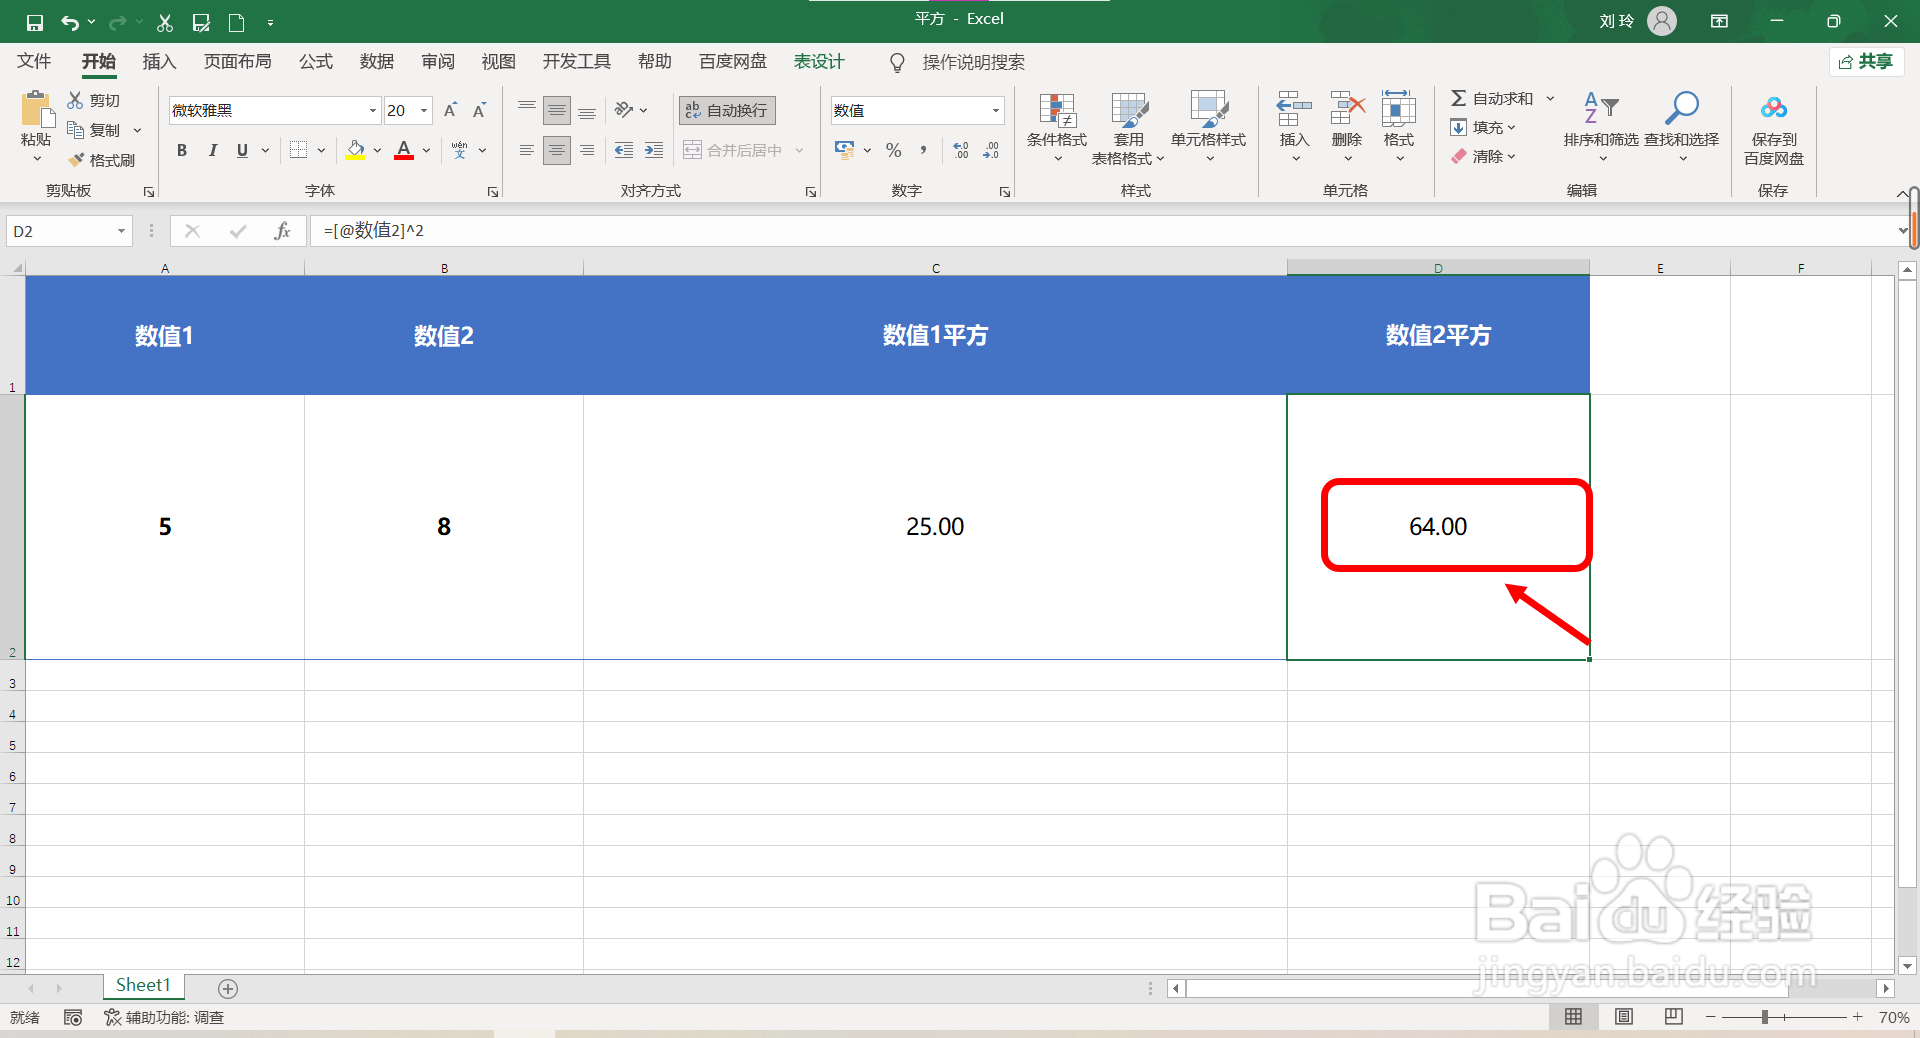Toggle italic formatting

point(212,150)
